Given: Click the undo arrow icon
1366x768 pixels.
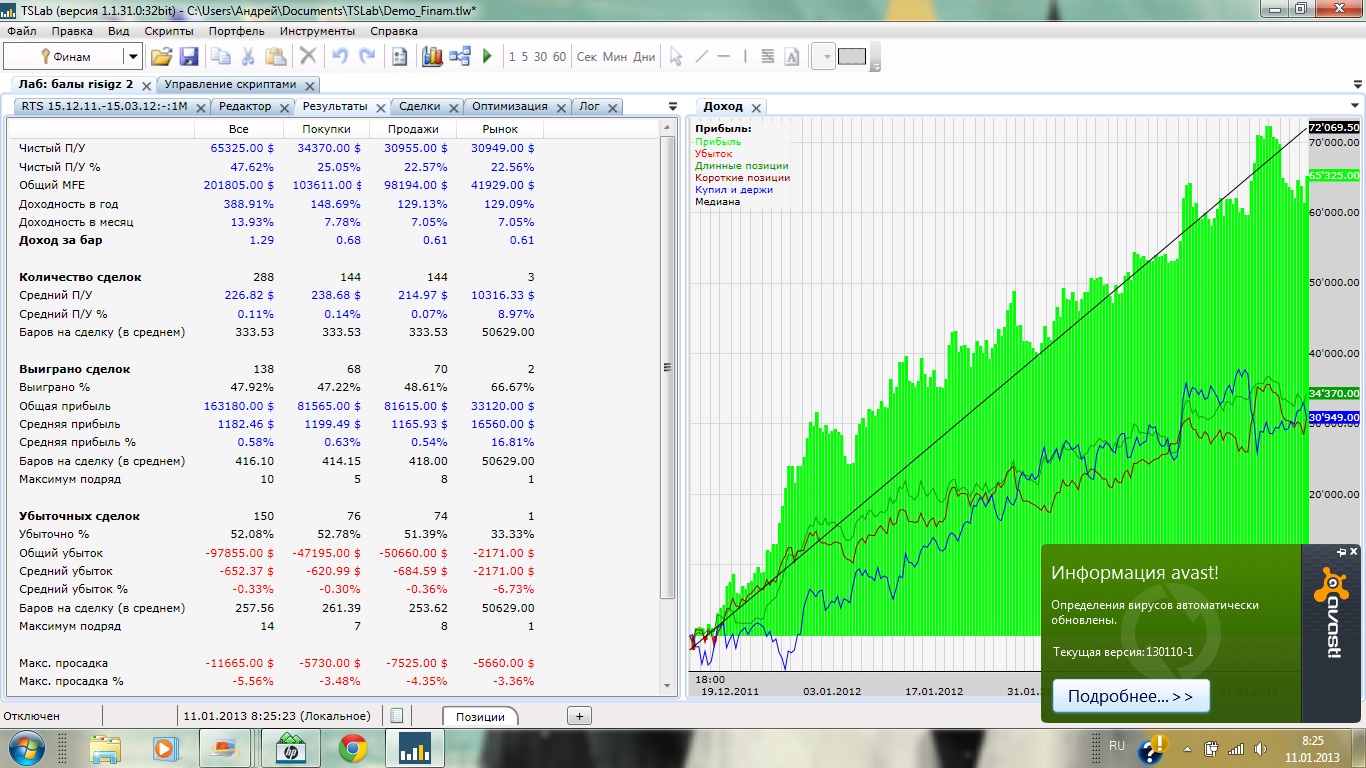Looking at the screenshot, I should tap(340, 57).
